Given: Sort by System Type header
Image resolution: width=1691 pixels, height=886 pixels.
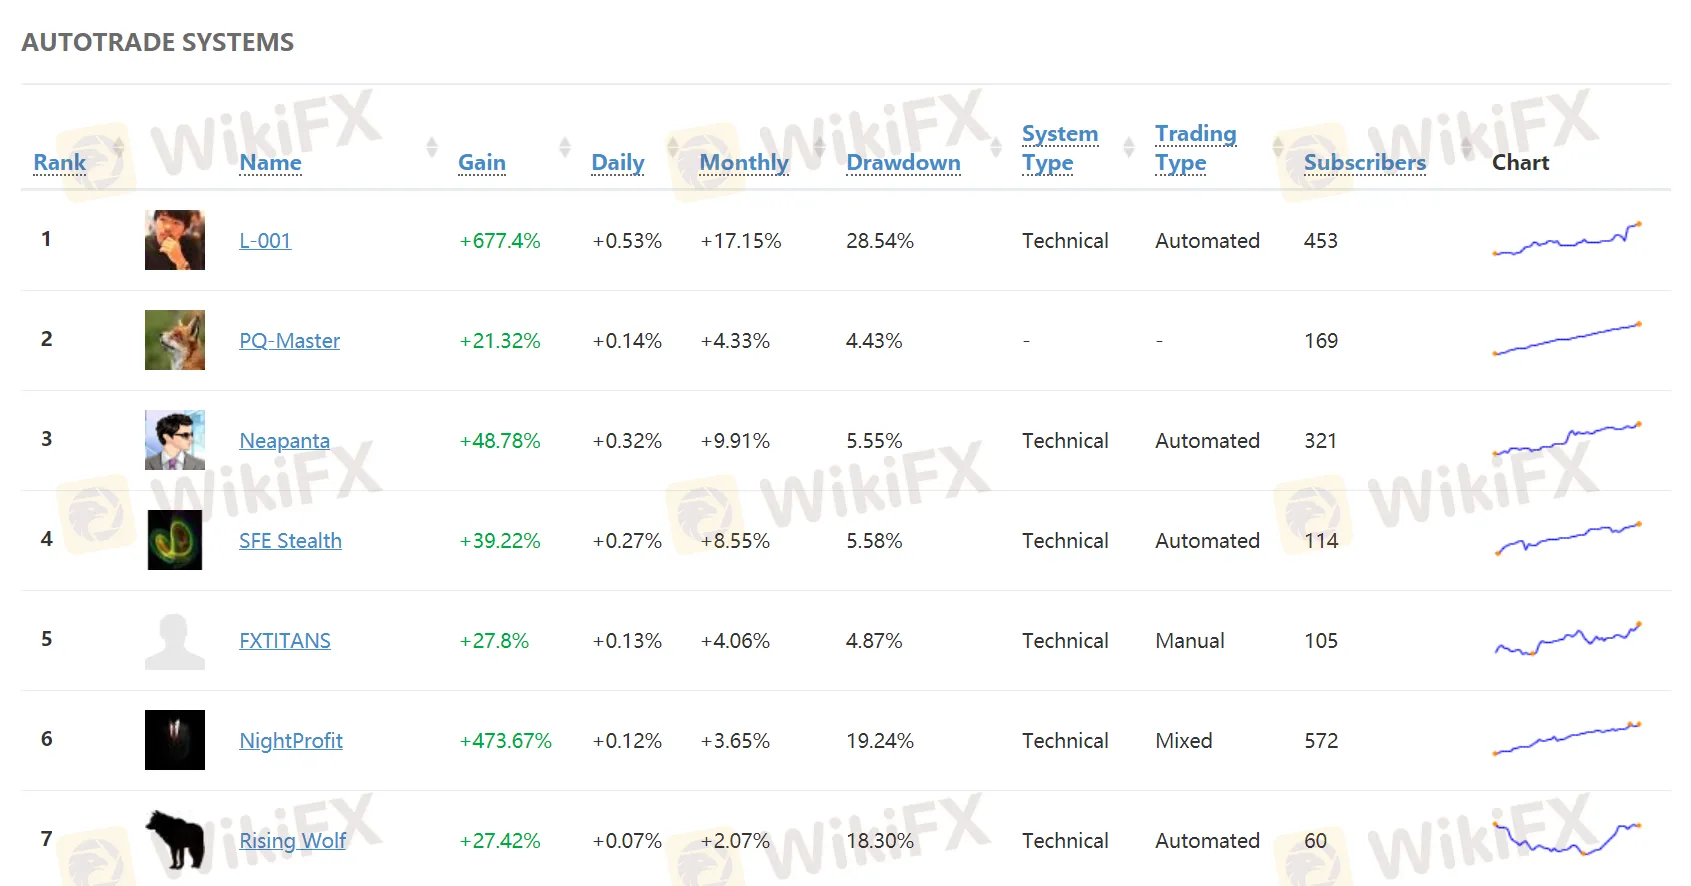Looking at the screenshot, I should [1060, 148].
